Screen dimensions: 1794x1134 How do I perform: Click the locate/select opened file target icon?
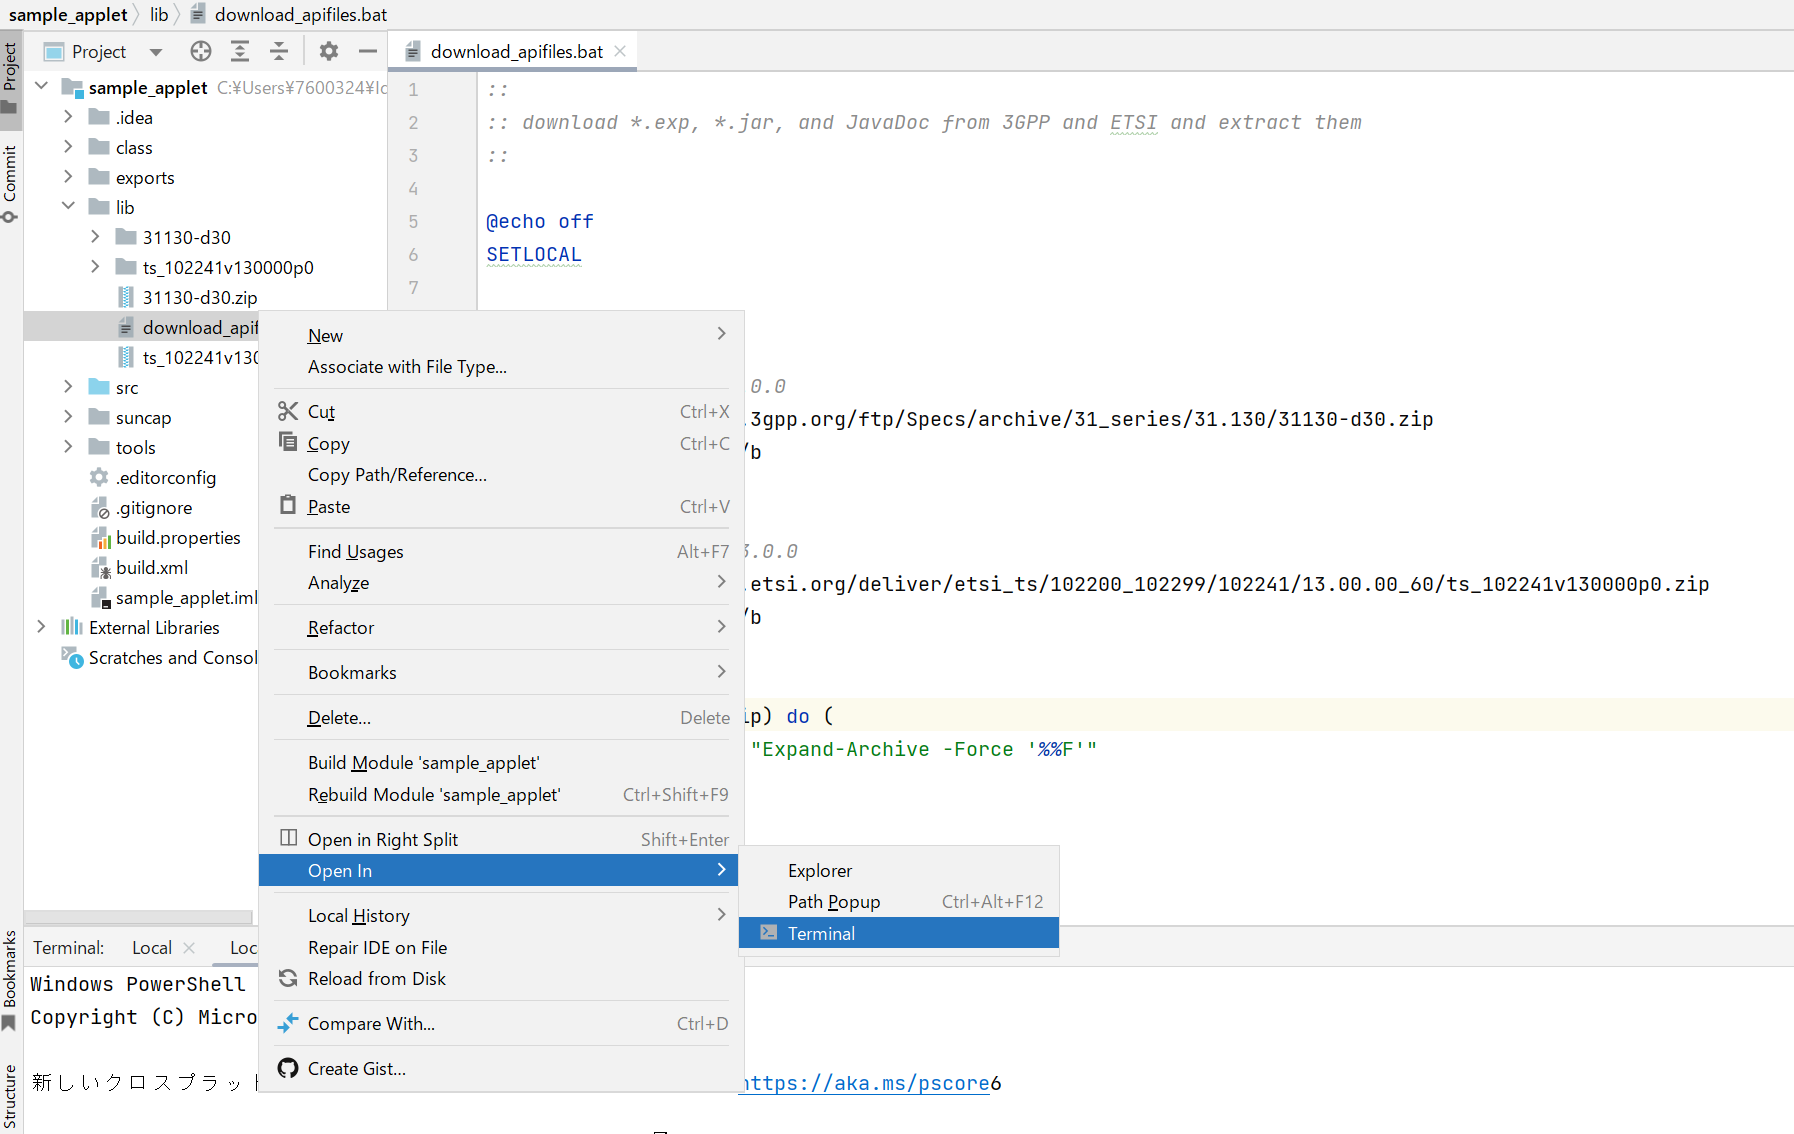[201, 51]
